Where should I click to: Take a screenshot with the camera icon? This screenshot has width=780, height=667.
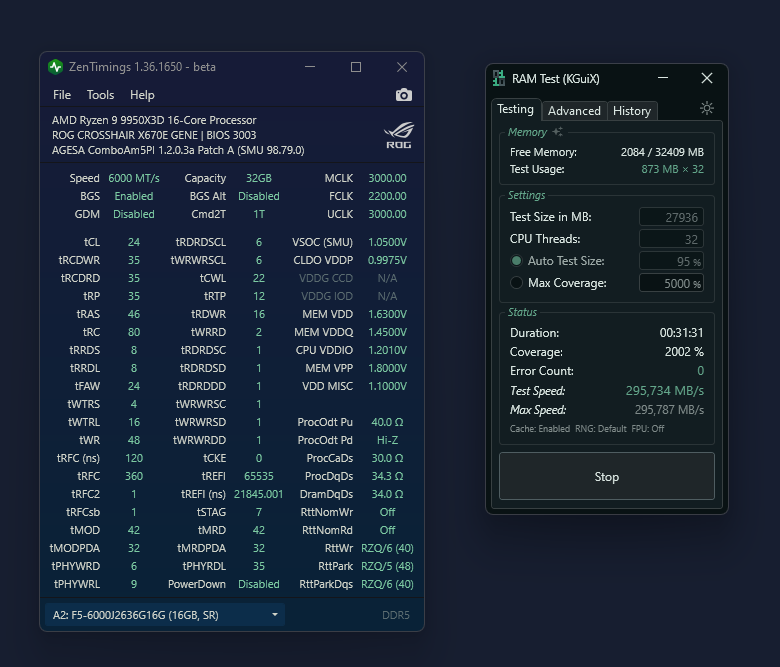[403, 95]
